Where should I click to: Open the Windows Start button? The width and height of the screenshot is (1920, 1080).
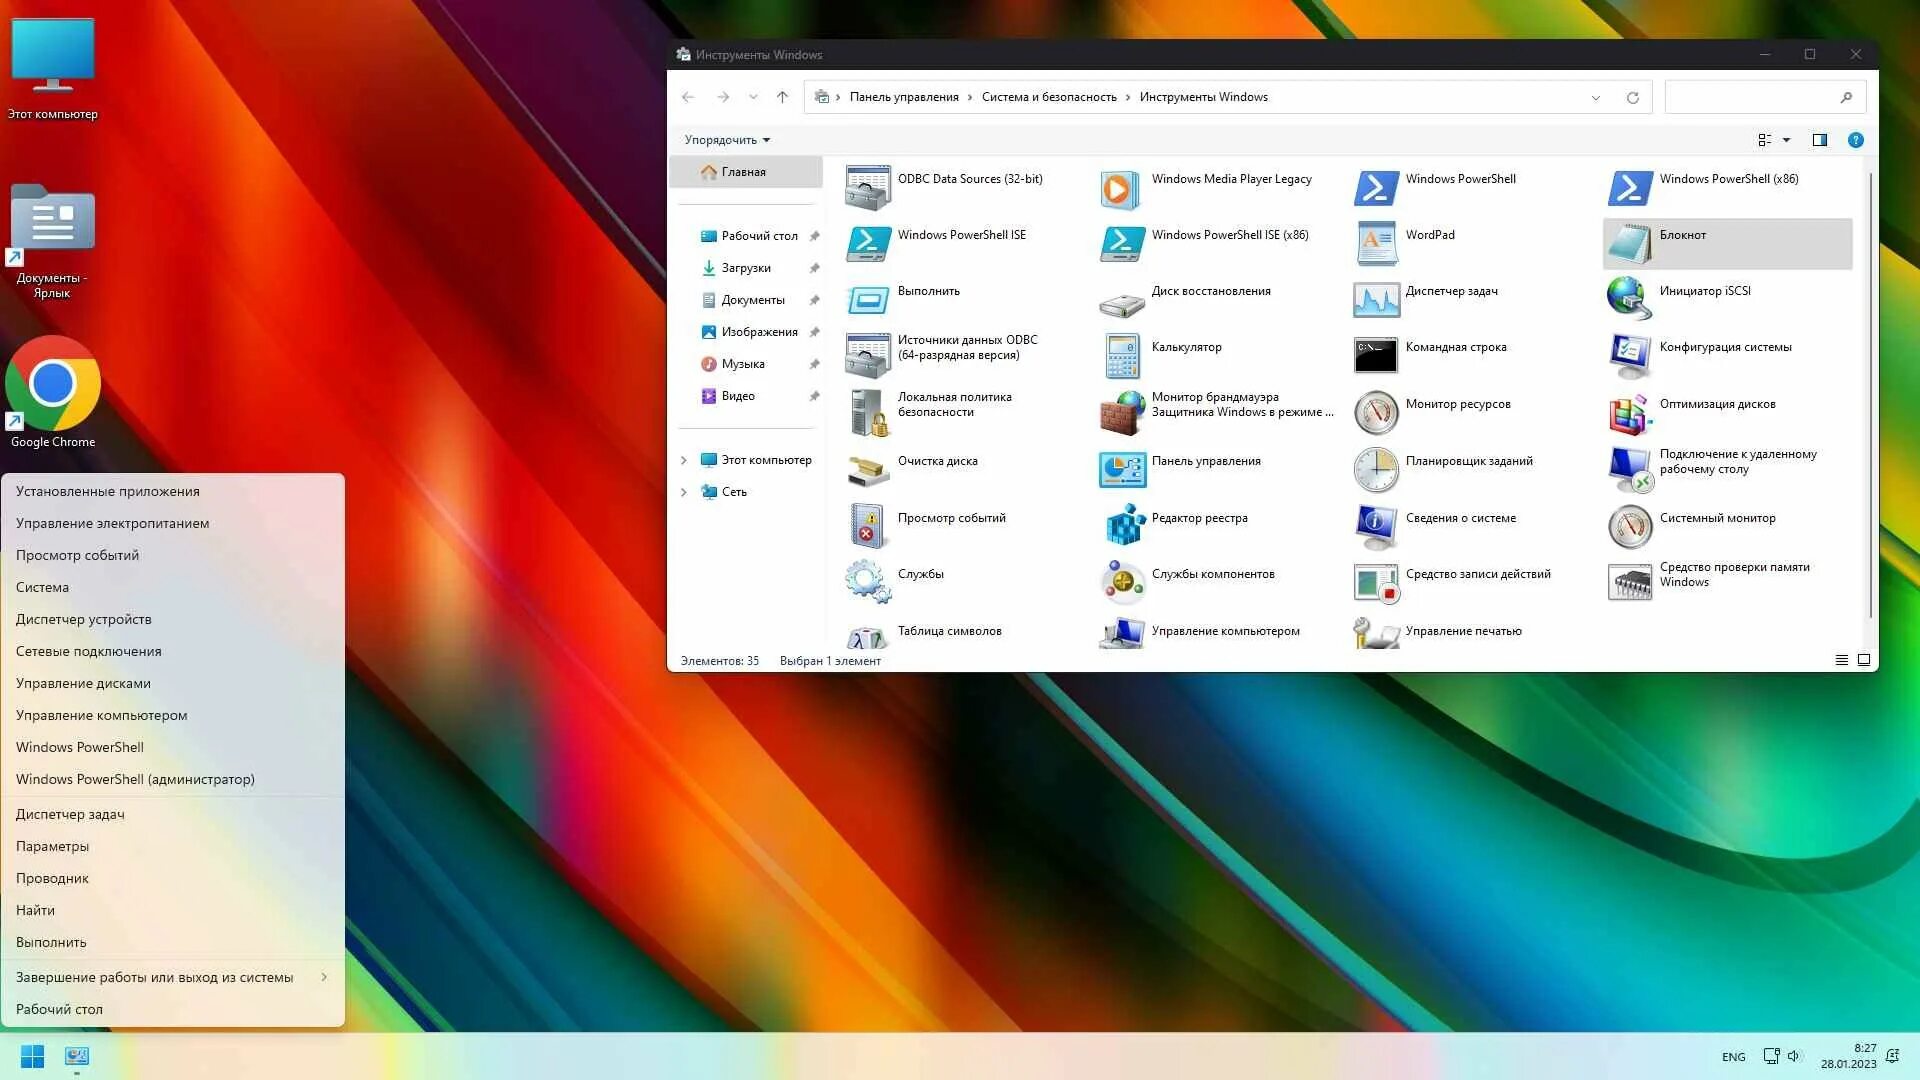[32, 1056]
